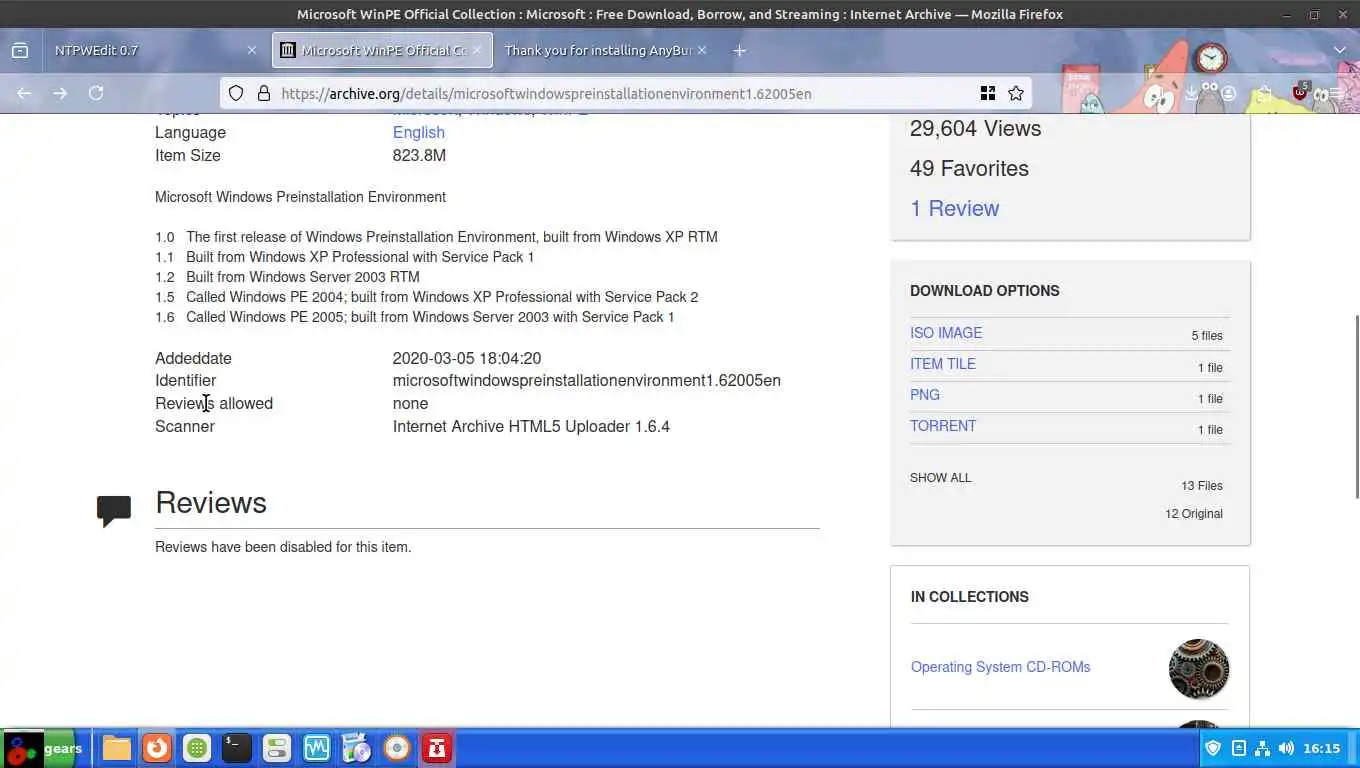Screen dimensions: 1360x768
Task: Adjust sound via the volume tray icon
Action: (x=1286, y=748)
